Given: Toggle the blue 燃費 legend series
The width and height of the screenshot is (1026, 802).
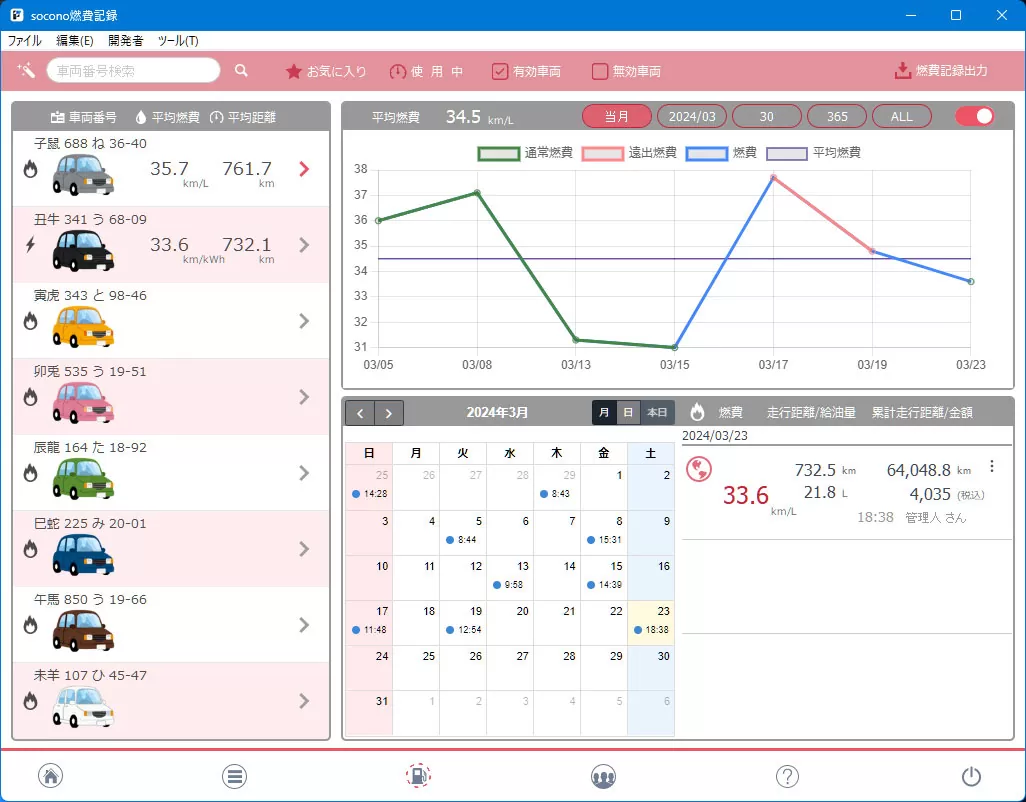Looking at the screenshot, I should point(721,153).
